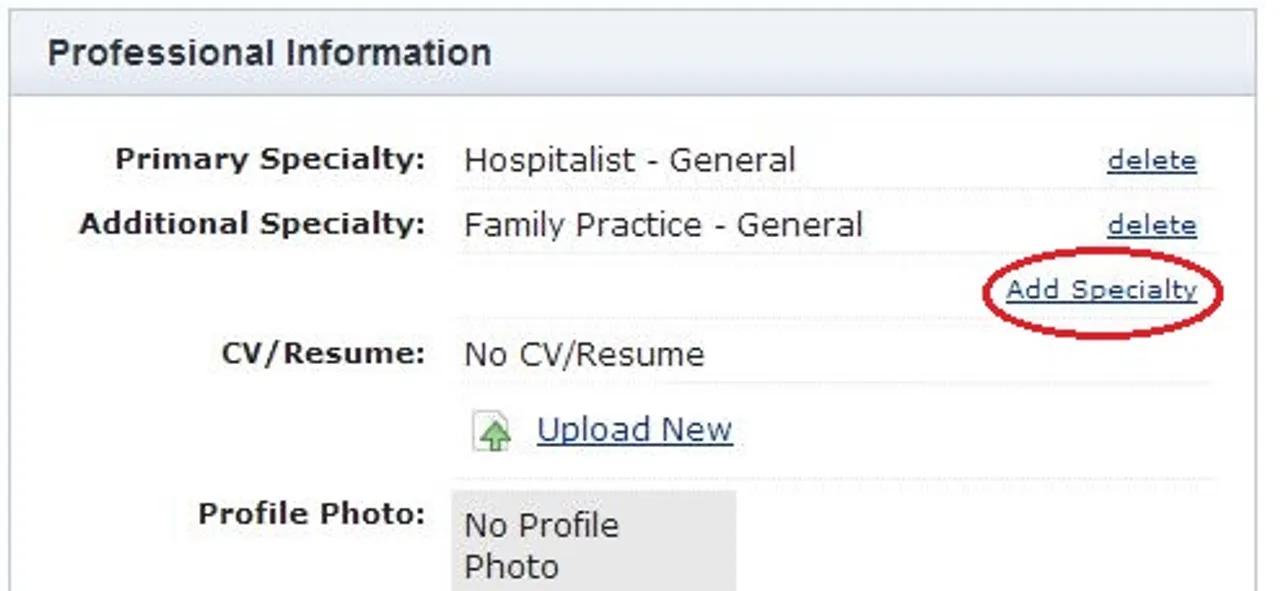Click the No CV/Resume status text
Viewport: 1280px width, 591px height.
(x=584, y=354)
